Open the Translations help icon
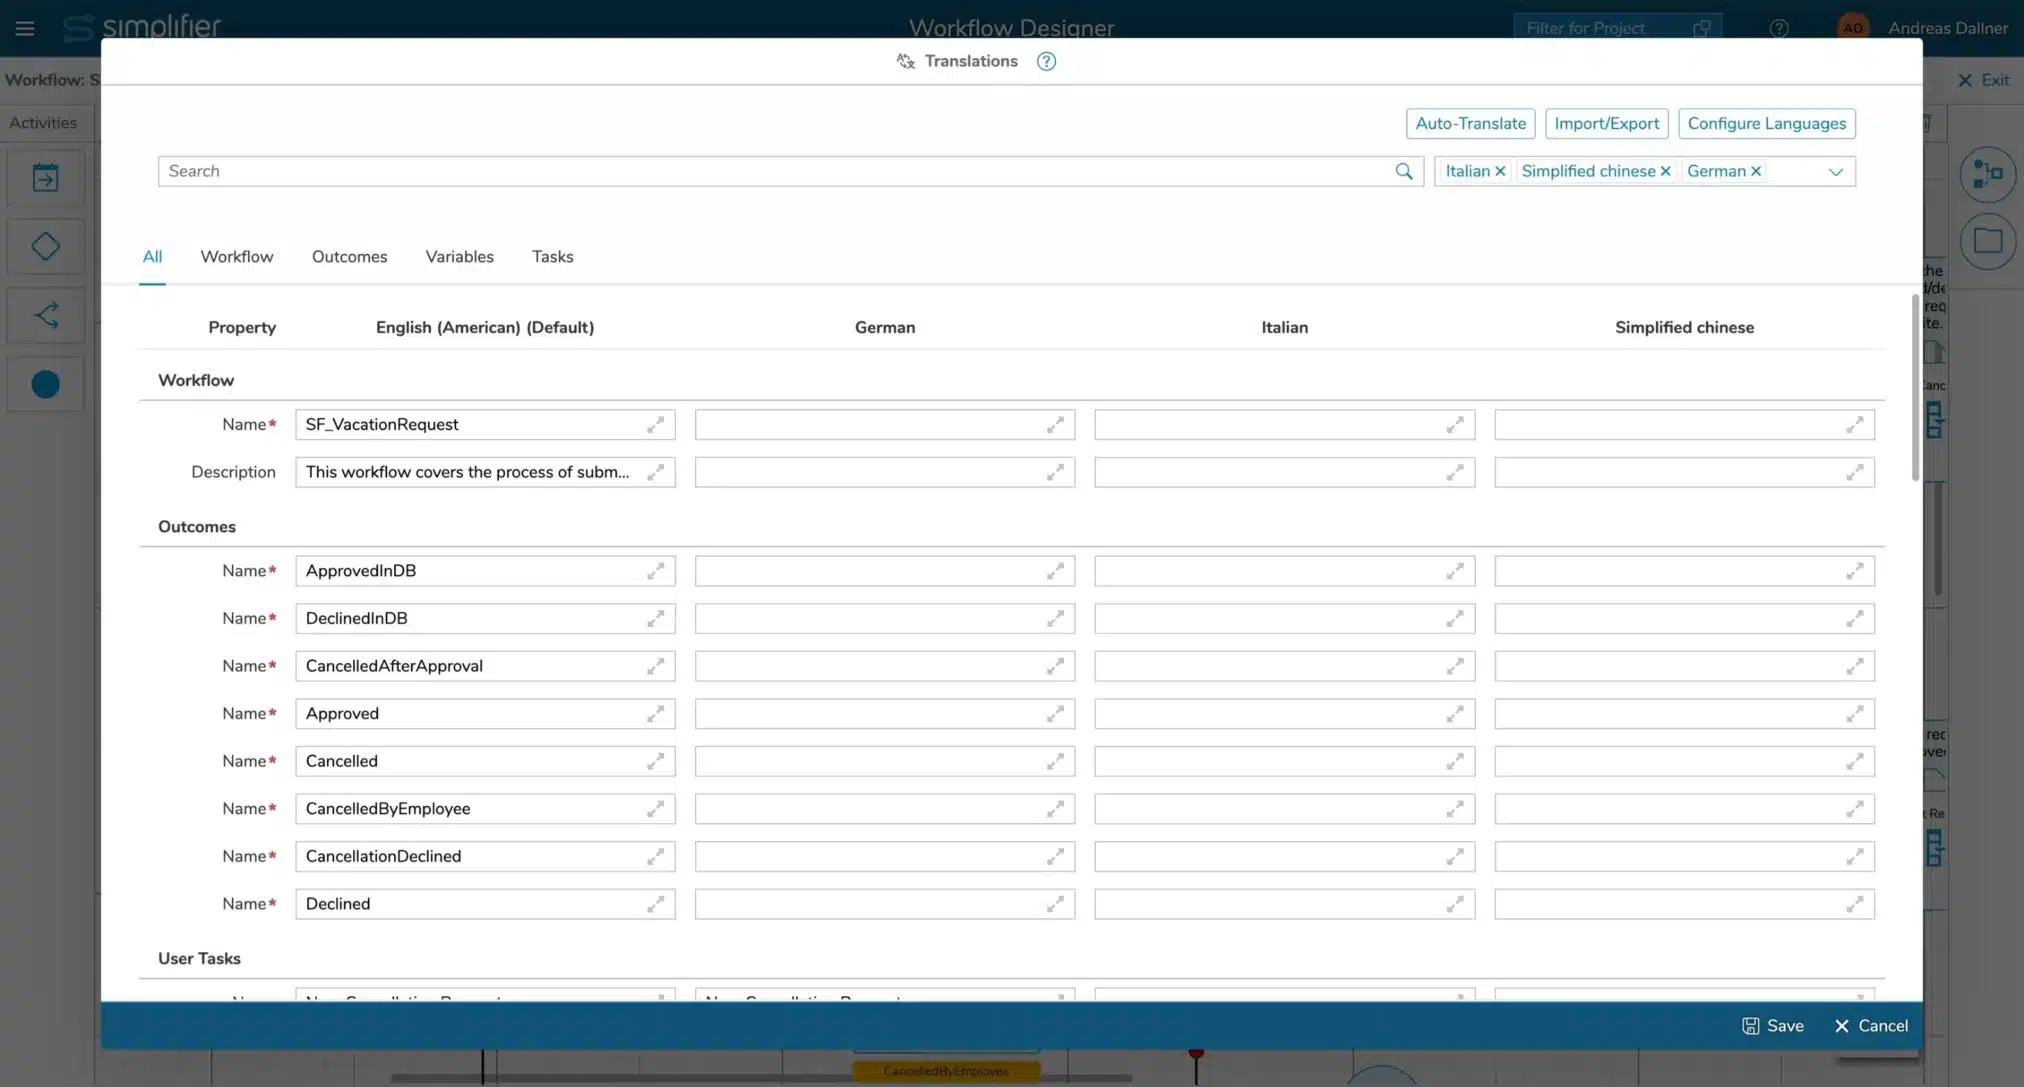2024x1087 pixels. tap(1046, 61)
